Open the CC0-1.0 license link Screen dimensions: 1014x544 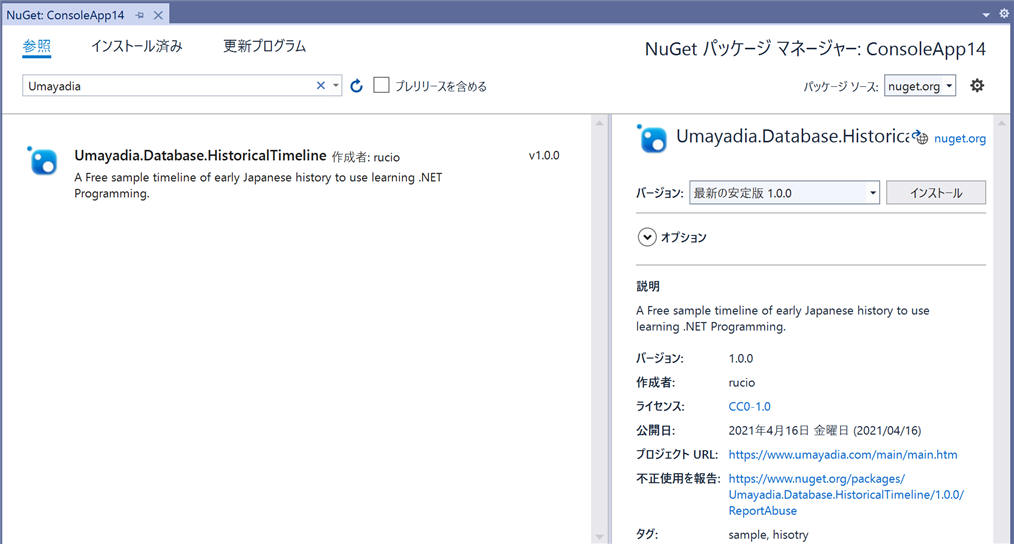750,406
